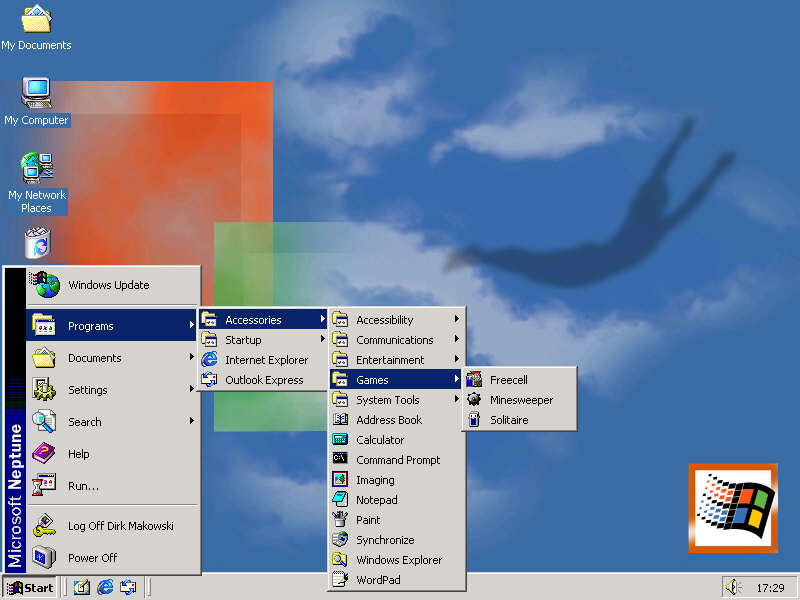Launch Internet Explorer from the Quick Launch bar
The width and height of the screenshot is (800, 600).
[104, 587]
